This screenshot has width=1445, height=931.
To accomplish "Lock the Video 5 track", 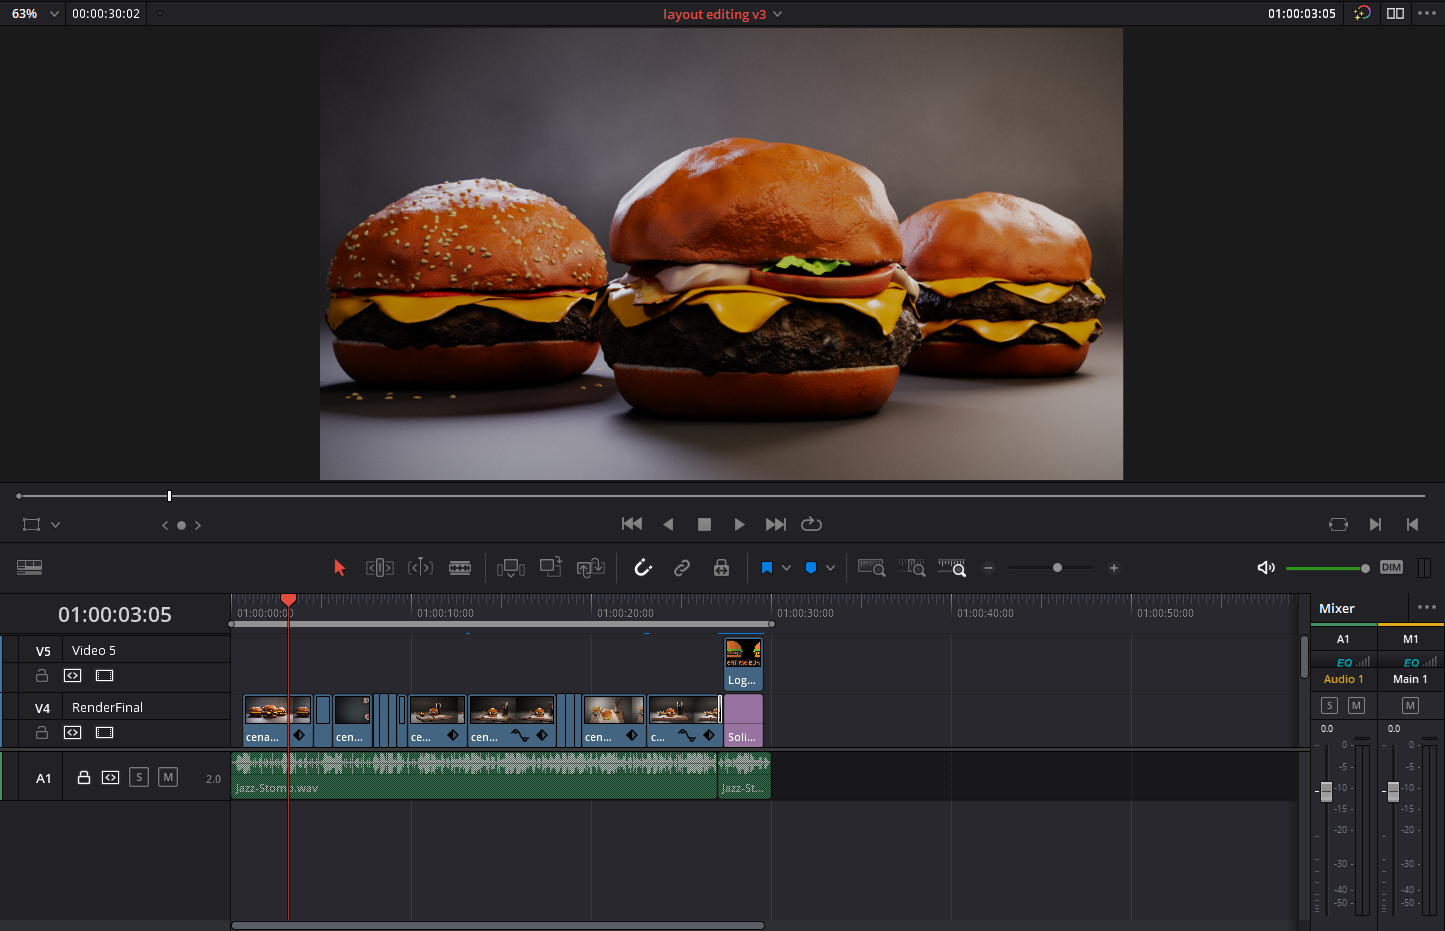I will 42,676.
